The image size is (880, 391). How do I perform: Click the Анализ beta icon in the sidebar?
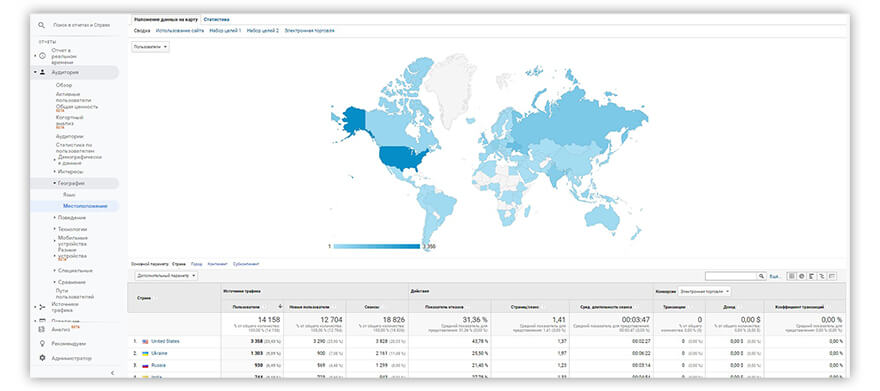[42, 329]
